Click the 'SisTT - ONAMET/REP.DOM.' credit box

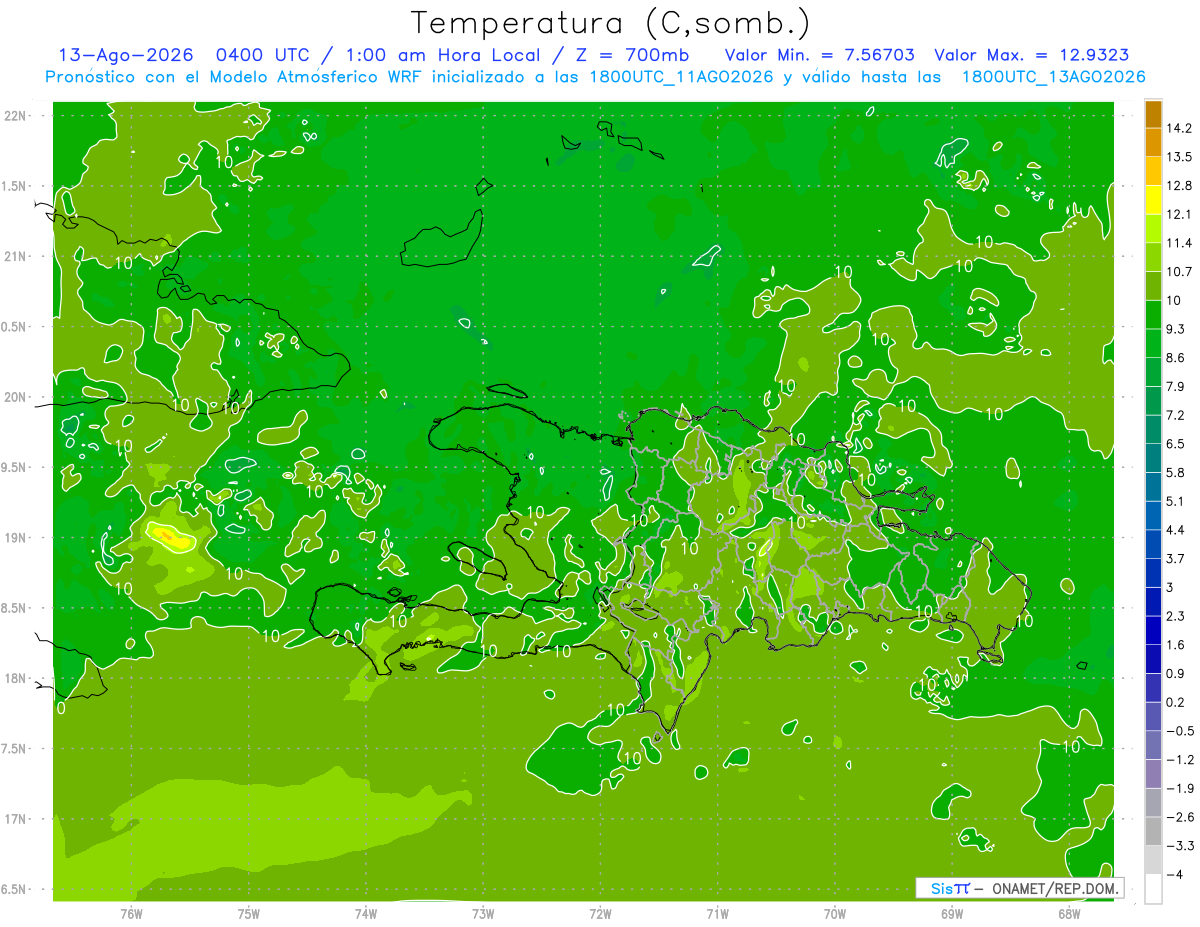[1020, 888]
